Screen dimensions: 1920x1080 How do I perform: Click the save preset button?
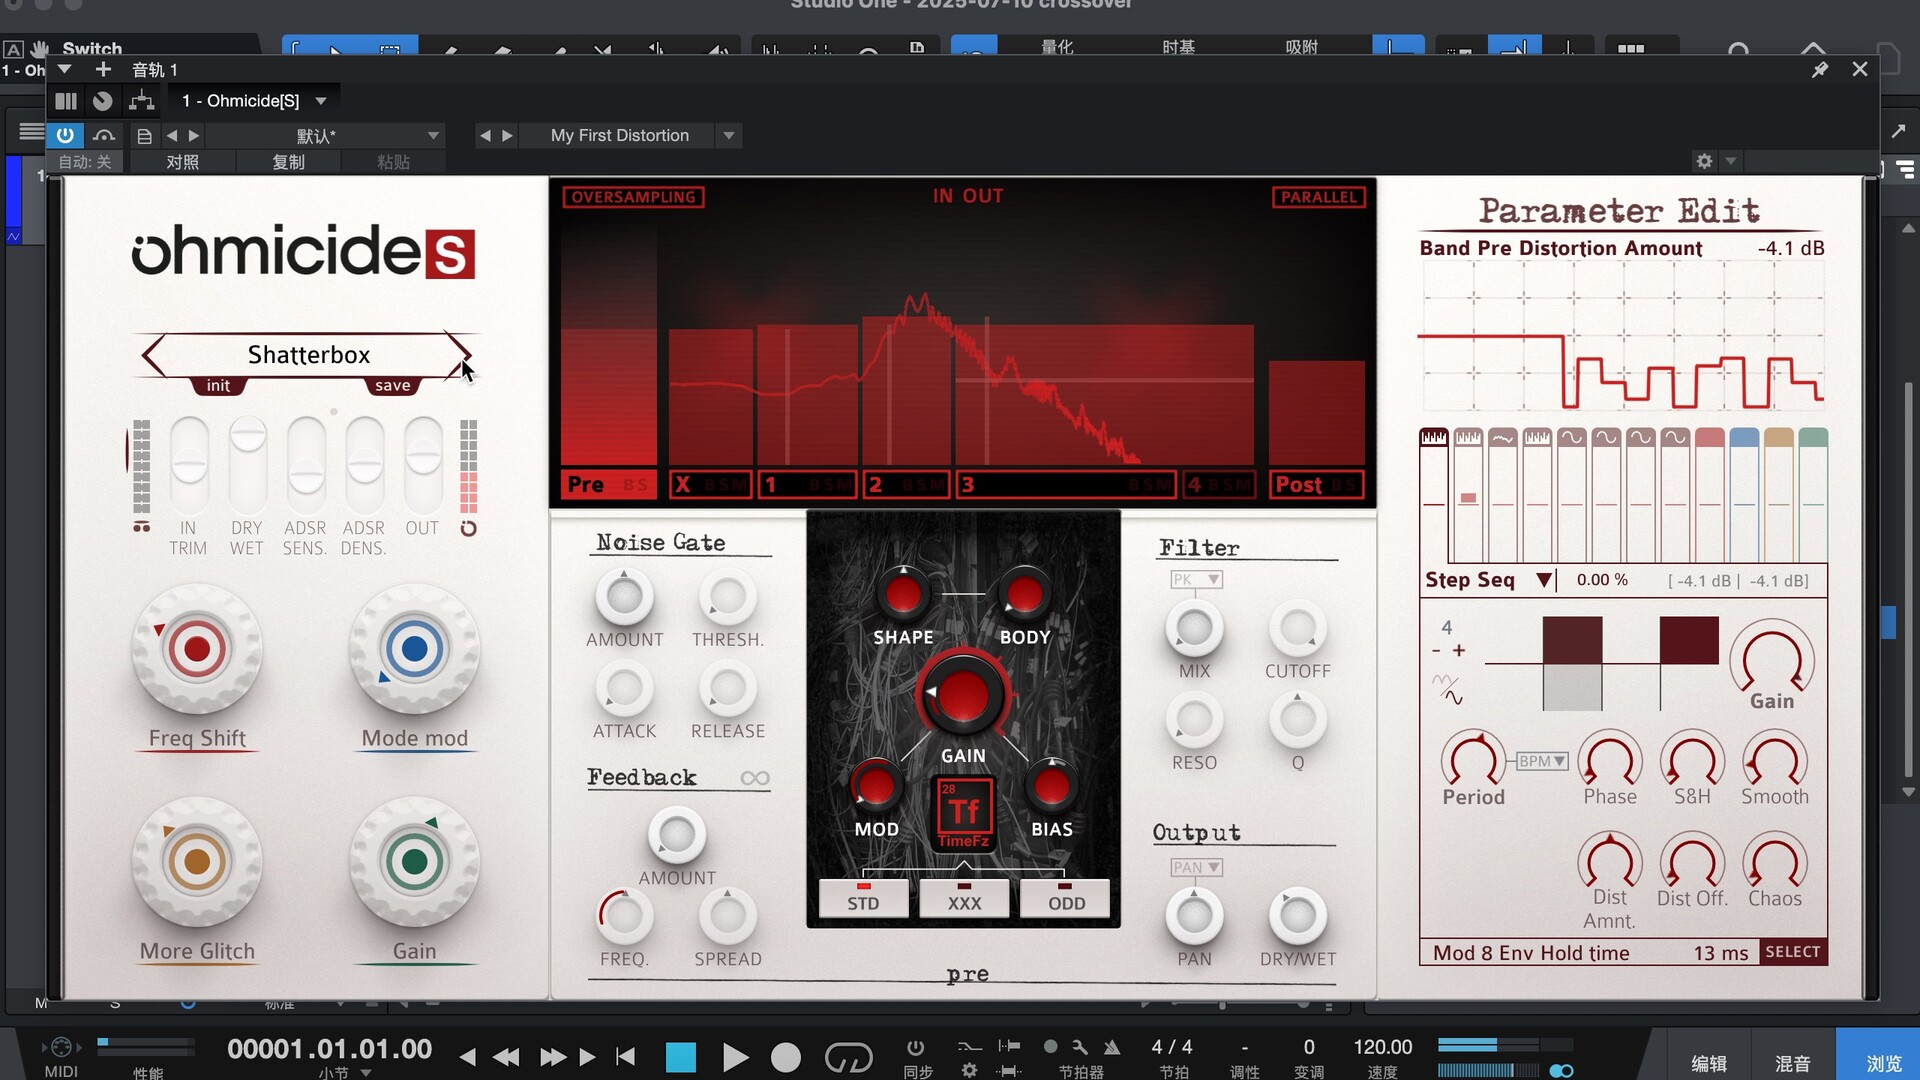(x=393, y=386)
